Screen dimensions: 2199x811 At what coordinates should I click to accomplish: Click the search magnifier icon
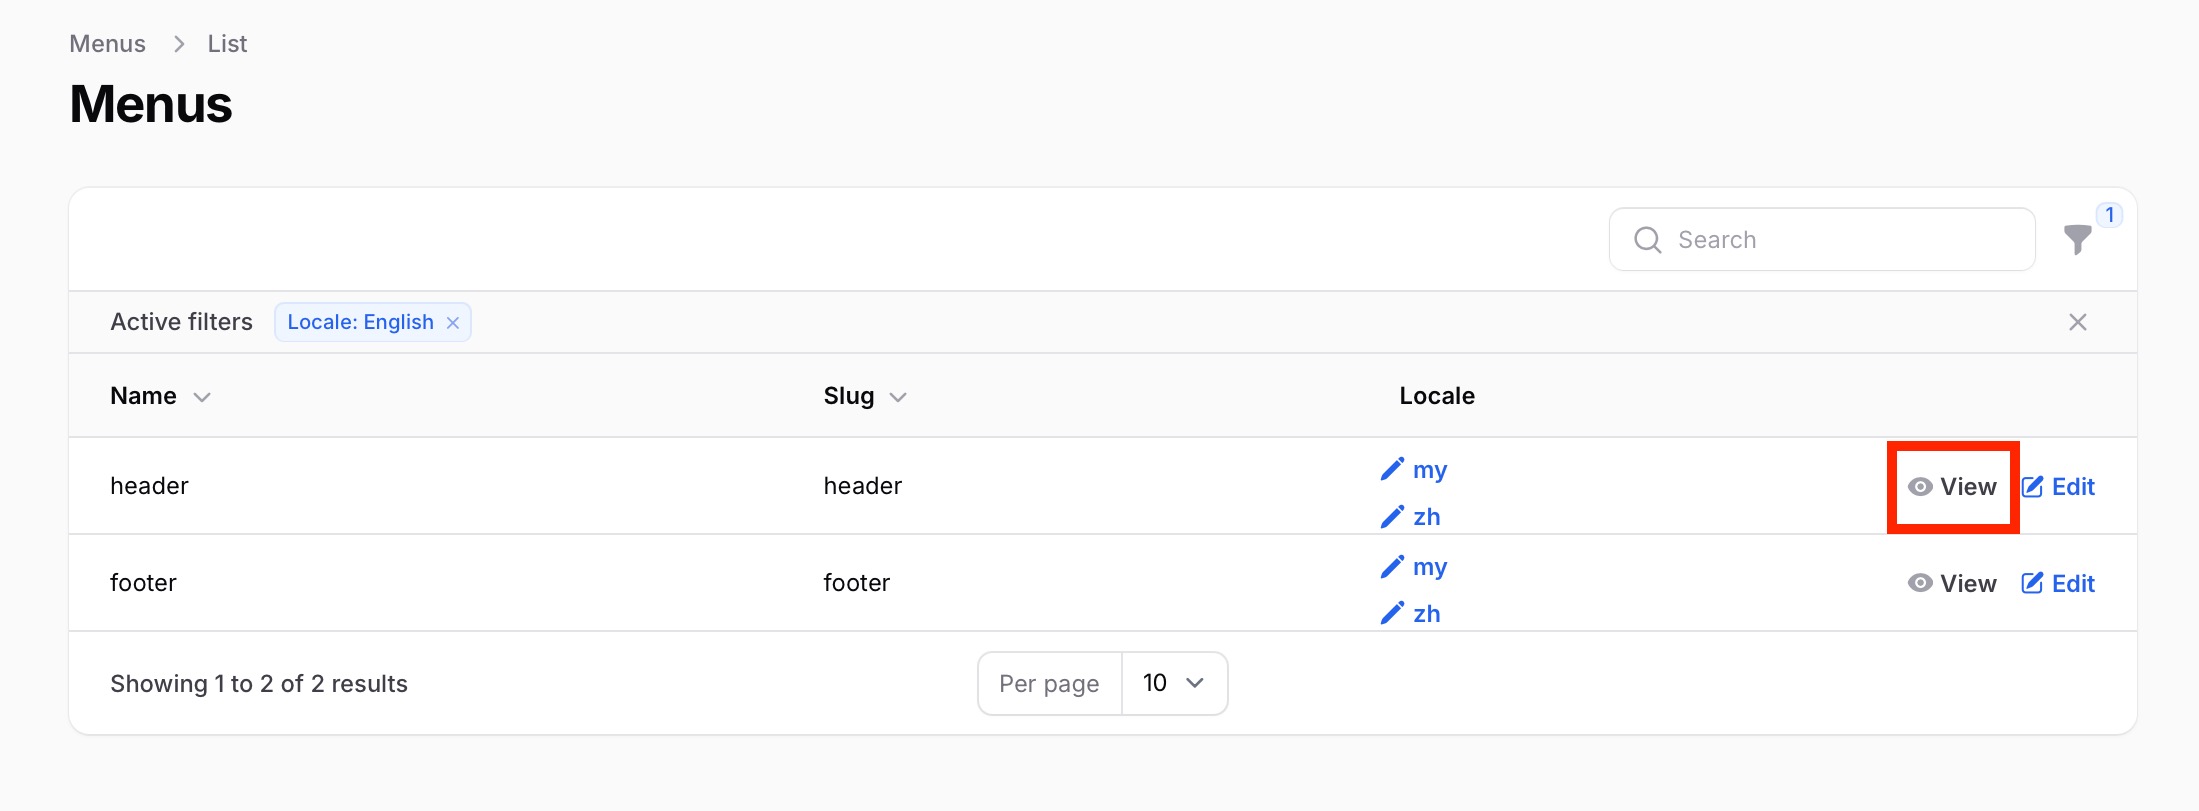pyautogui.click(x=1647, y=240)
